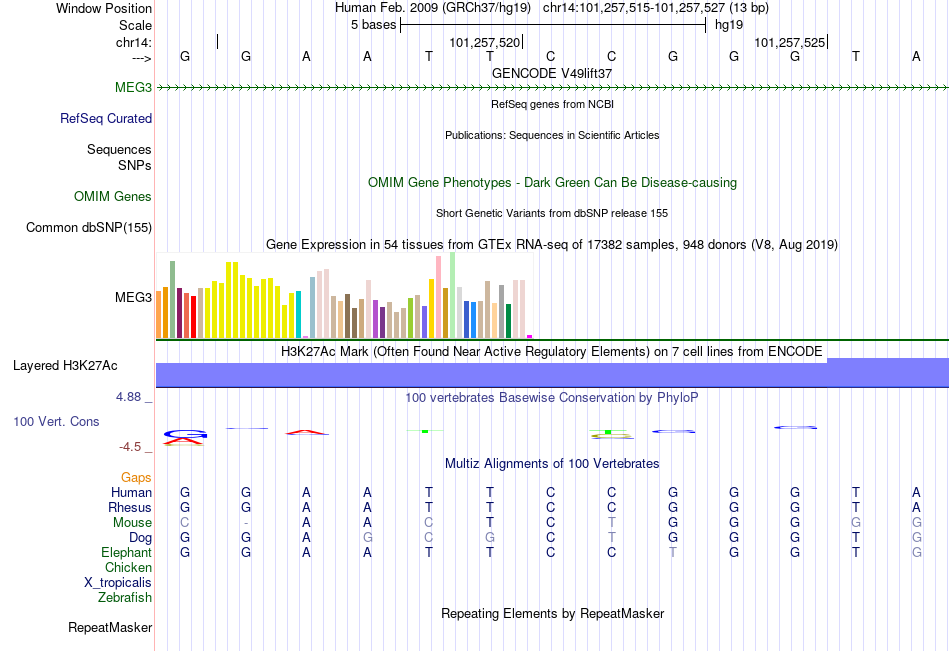
Task: Click Multiz Alignments of 100 Vertebrates title
Action: 552,464
